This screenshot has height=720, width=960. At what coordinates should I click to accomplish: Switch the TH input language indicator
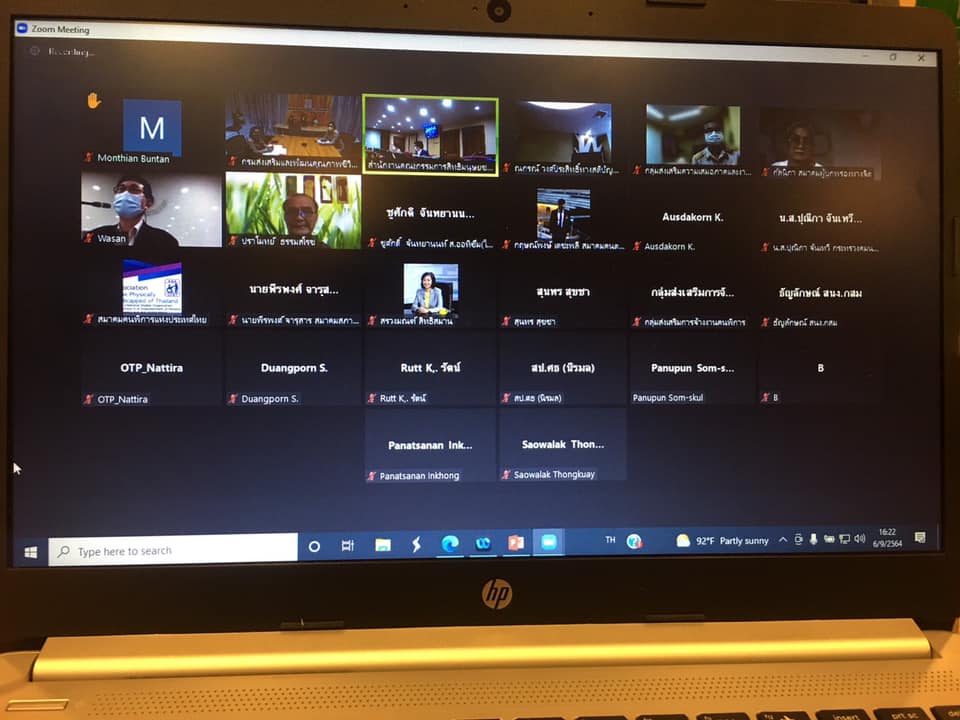point(610,540)
